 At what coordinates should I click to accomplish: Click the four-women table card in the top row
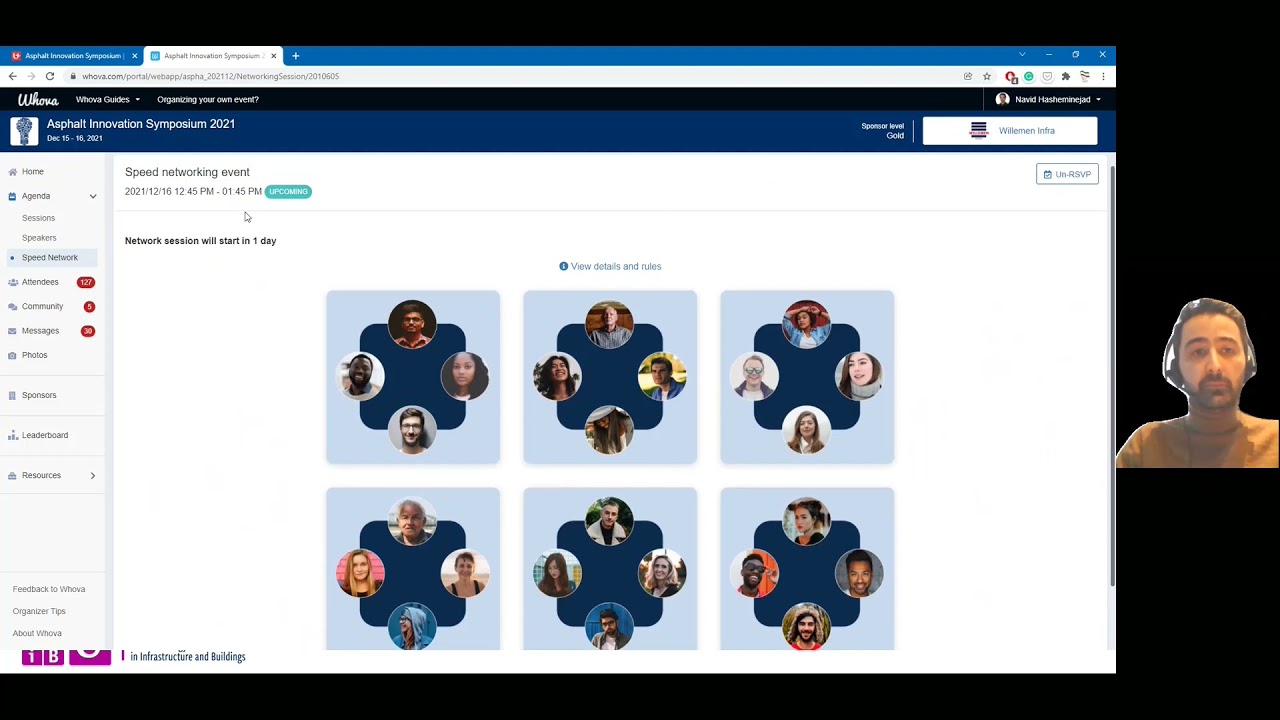pos(807,377)
